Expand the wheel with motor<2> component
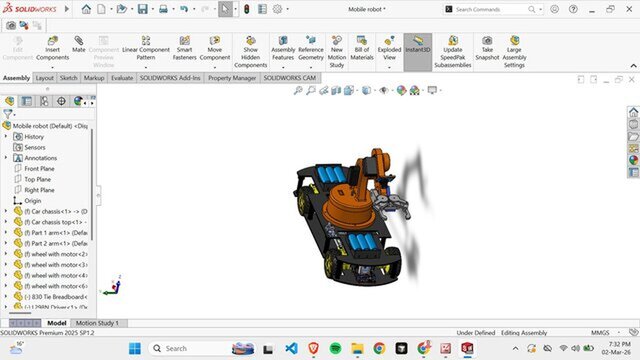Screen dimensions: 640x360 coord(6,254)
